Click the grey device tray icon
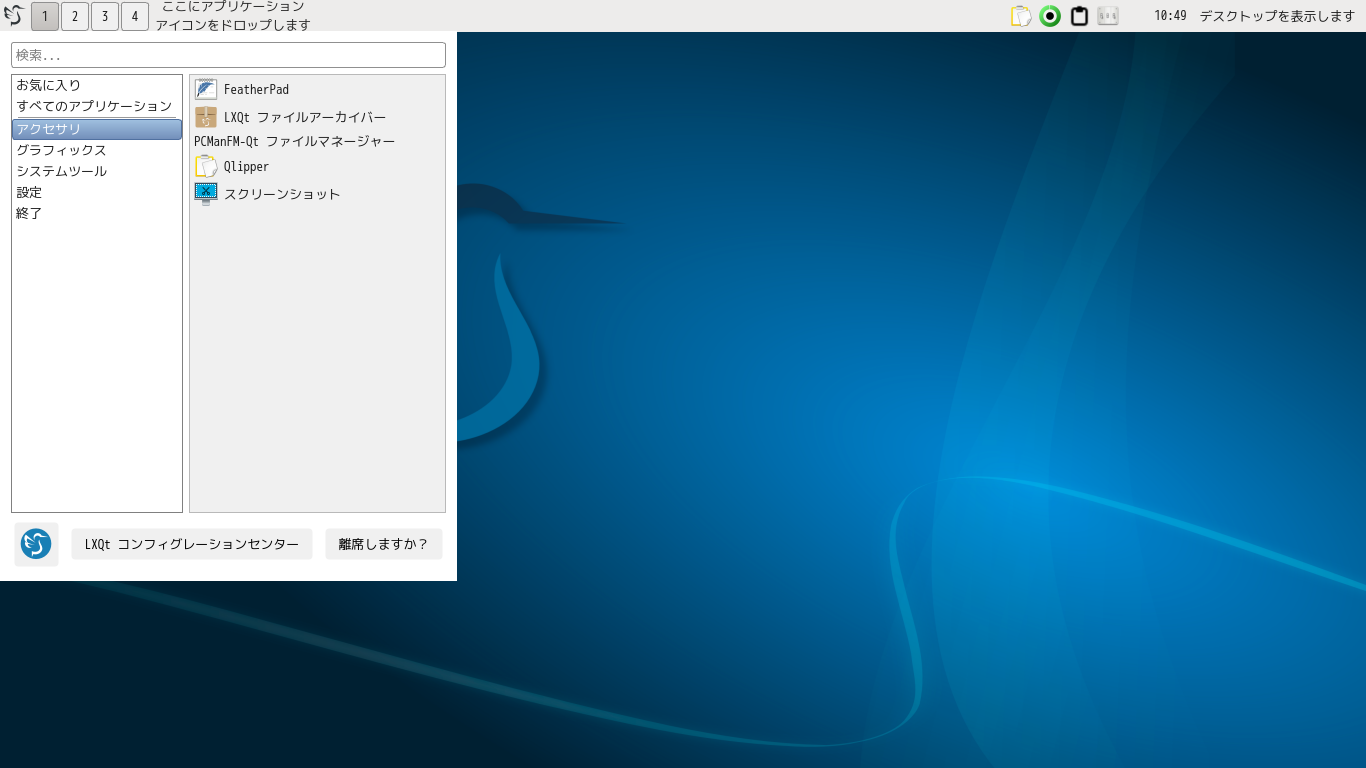The image size is (1366, 768). [x=1108, y=16]
